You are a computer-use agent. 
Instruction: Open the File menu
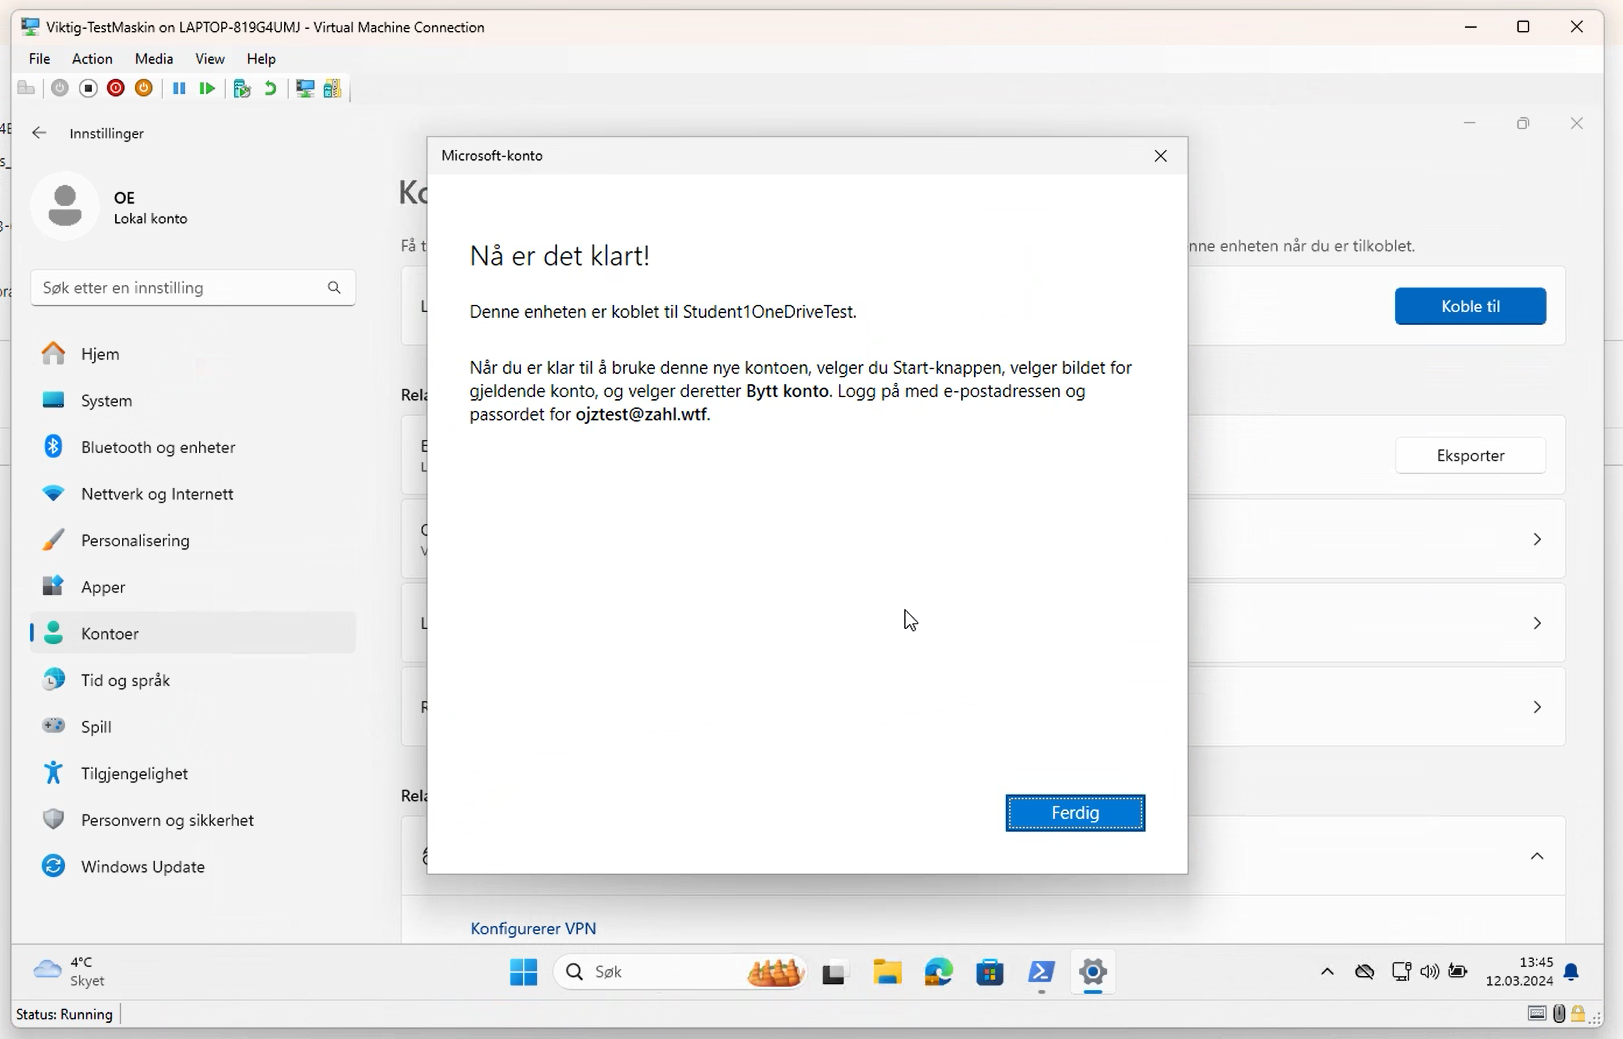39,59
